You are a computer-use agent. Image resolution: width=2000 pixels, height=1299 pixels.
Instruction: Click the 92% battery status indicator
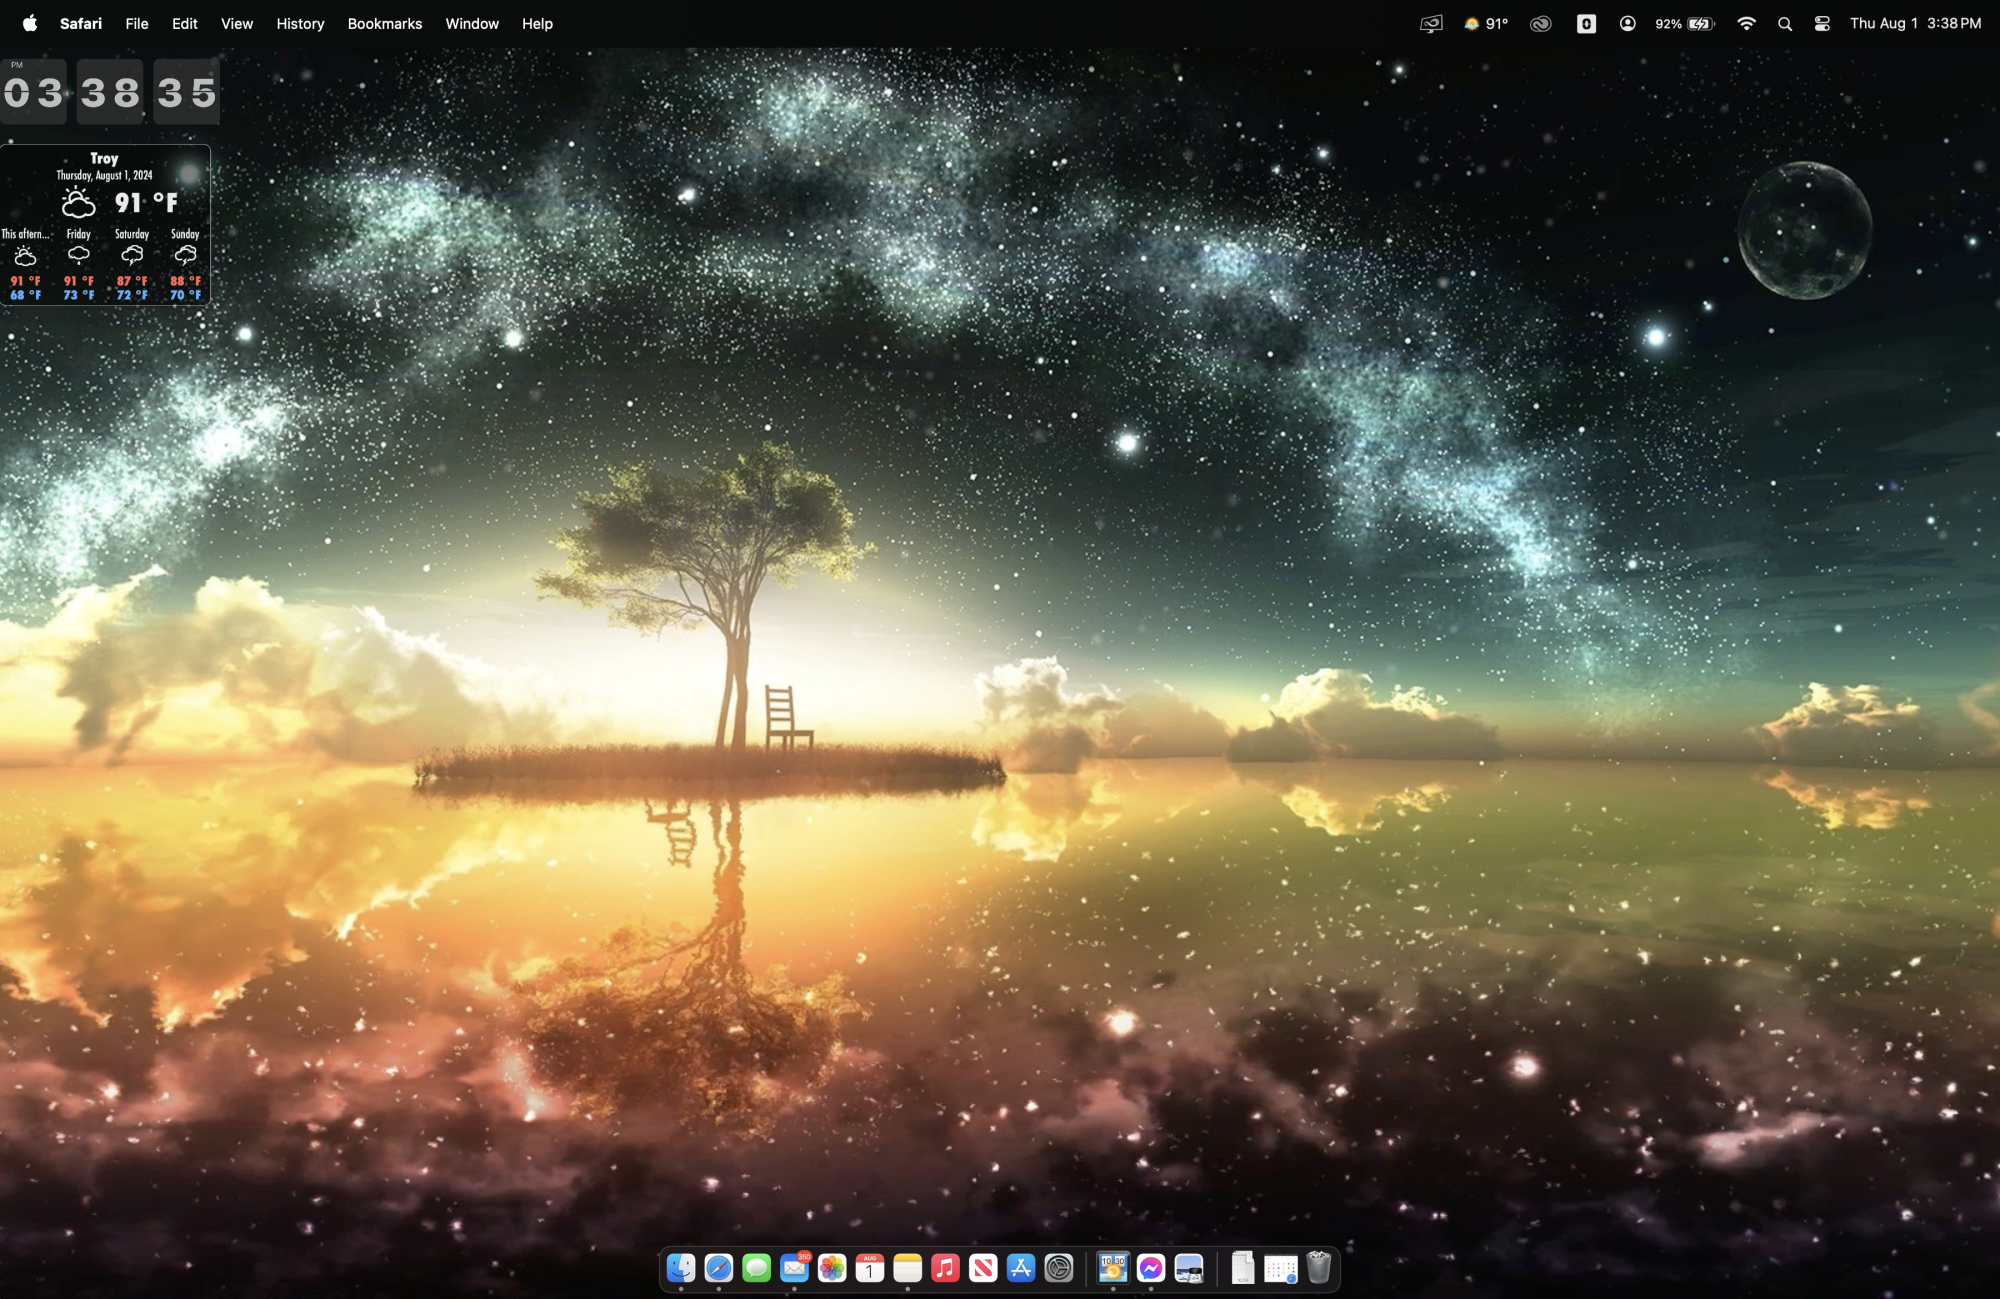tap(1685, 23)
